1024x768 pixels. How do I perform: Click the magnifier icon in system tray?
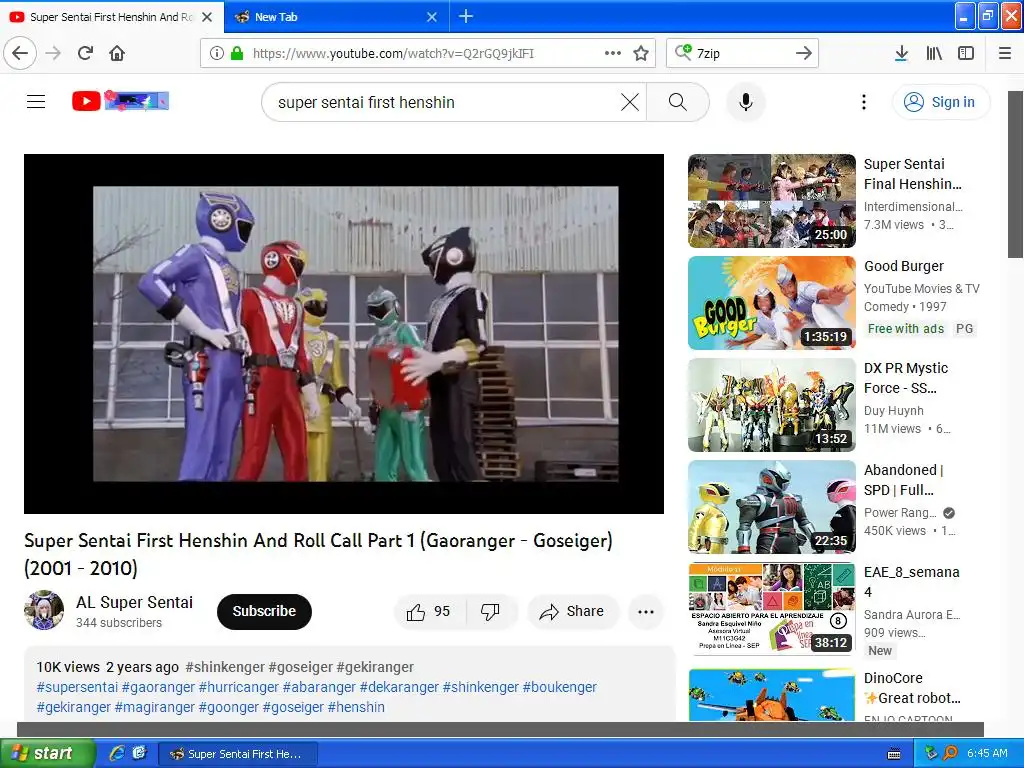(x=950, y=753)
